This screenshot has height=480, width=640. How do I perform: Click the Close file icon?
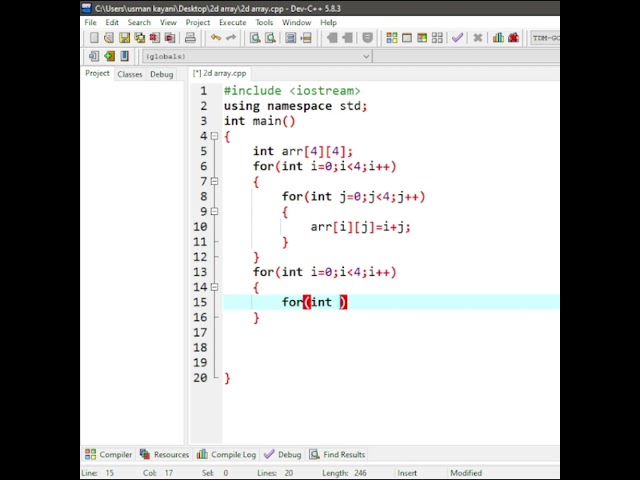pos(154,38)
